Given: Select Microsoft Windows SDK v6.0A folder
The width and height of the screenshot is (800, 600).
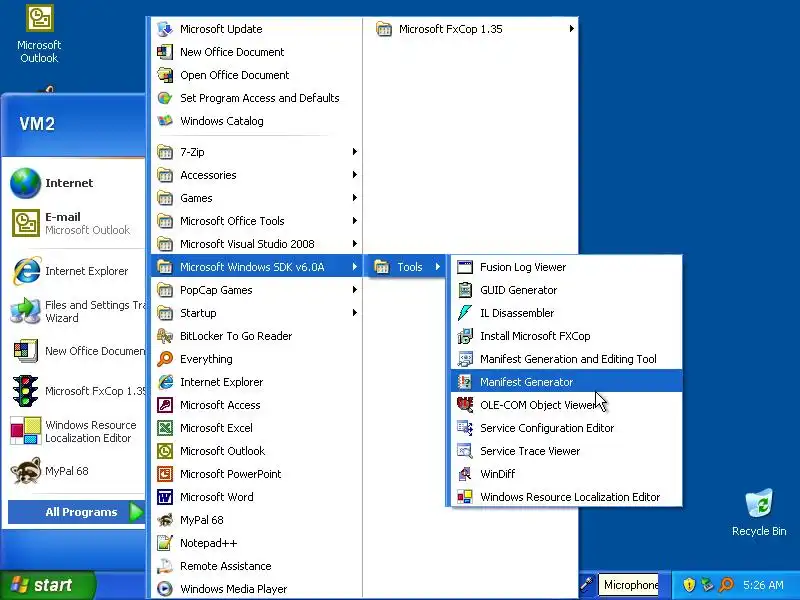Looking at the screenshot, I should [256, 267].
